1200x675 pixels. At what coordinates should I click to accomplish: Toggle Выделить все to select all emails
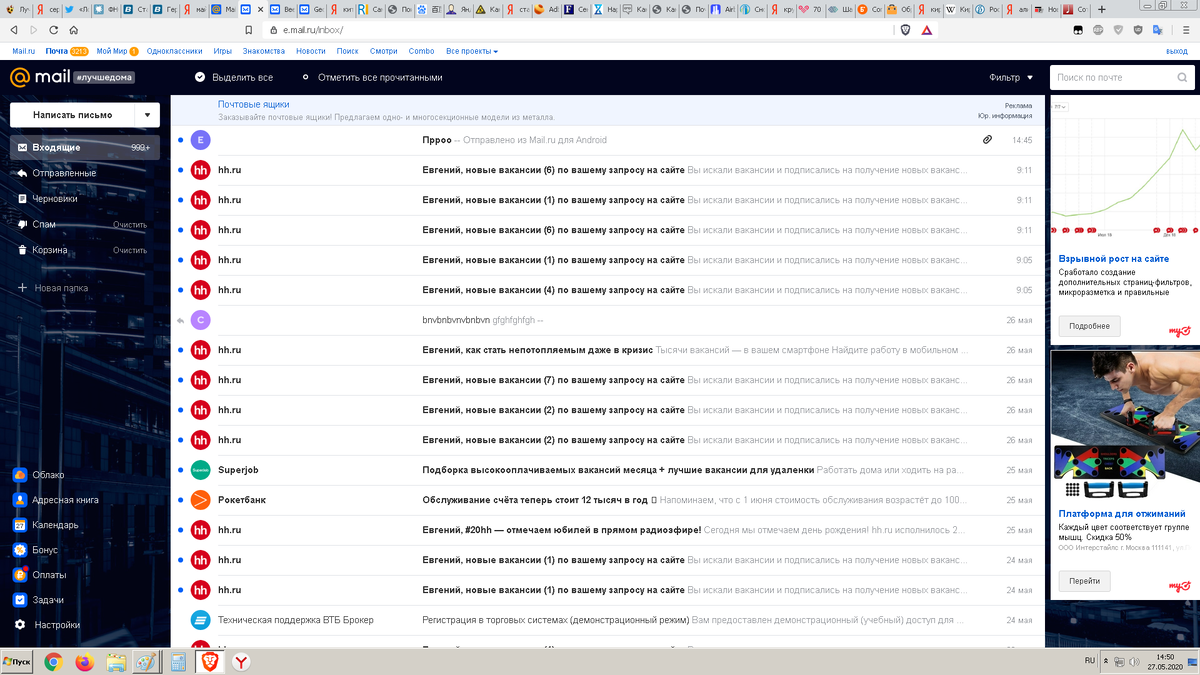(x=234, y=77)
